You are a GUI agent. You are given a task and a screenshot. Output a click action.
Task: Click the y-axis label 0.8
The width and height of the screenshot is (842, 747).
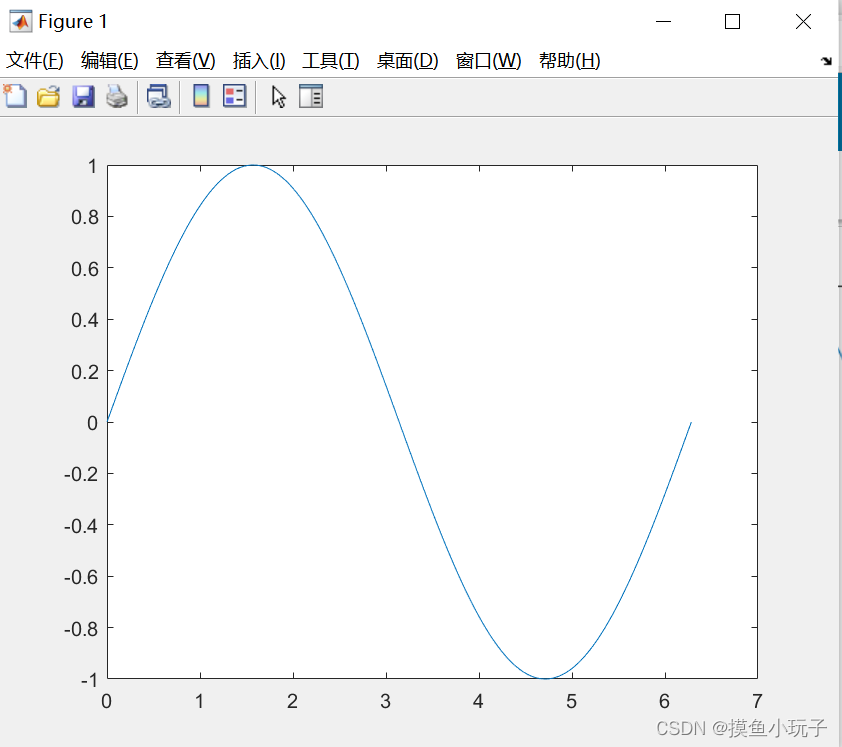coord(85,217)
